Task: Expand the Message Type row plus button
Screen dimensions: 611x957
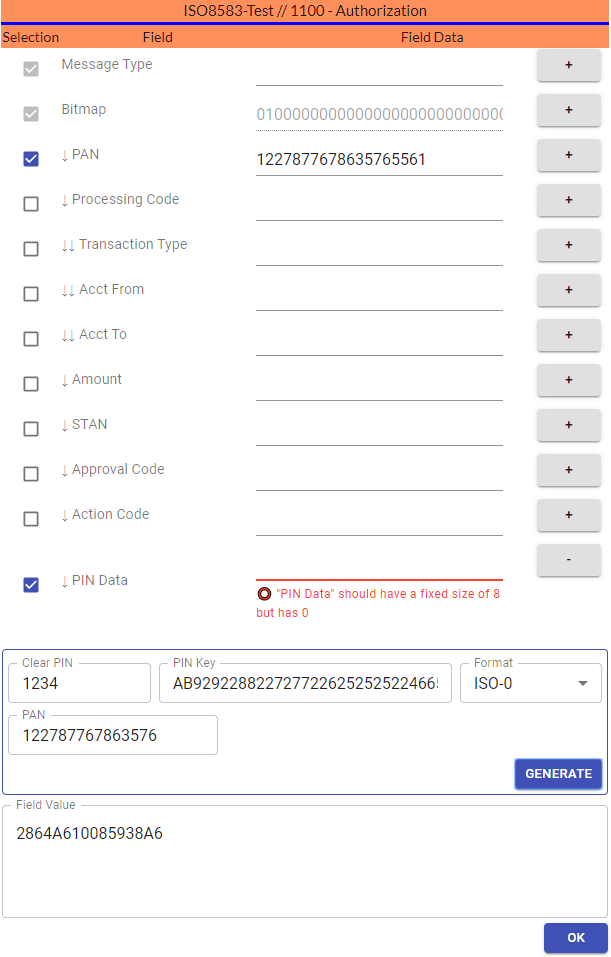Action: pyautogui.click(x=568, y=65)
